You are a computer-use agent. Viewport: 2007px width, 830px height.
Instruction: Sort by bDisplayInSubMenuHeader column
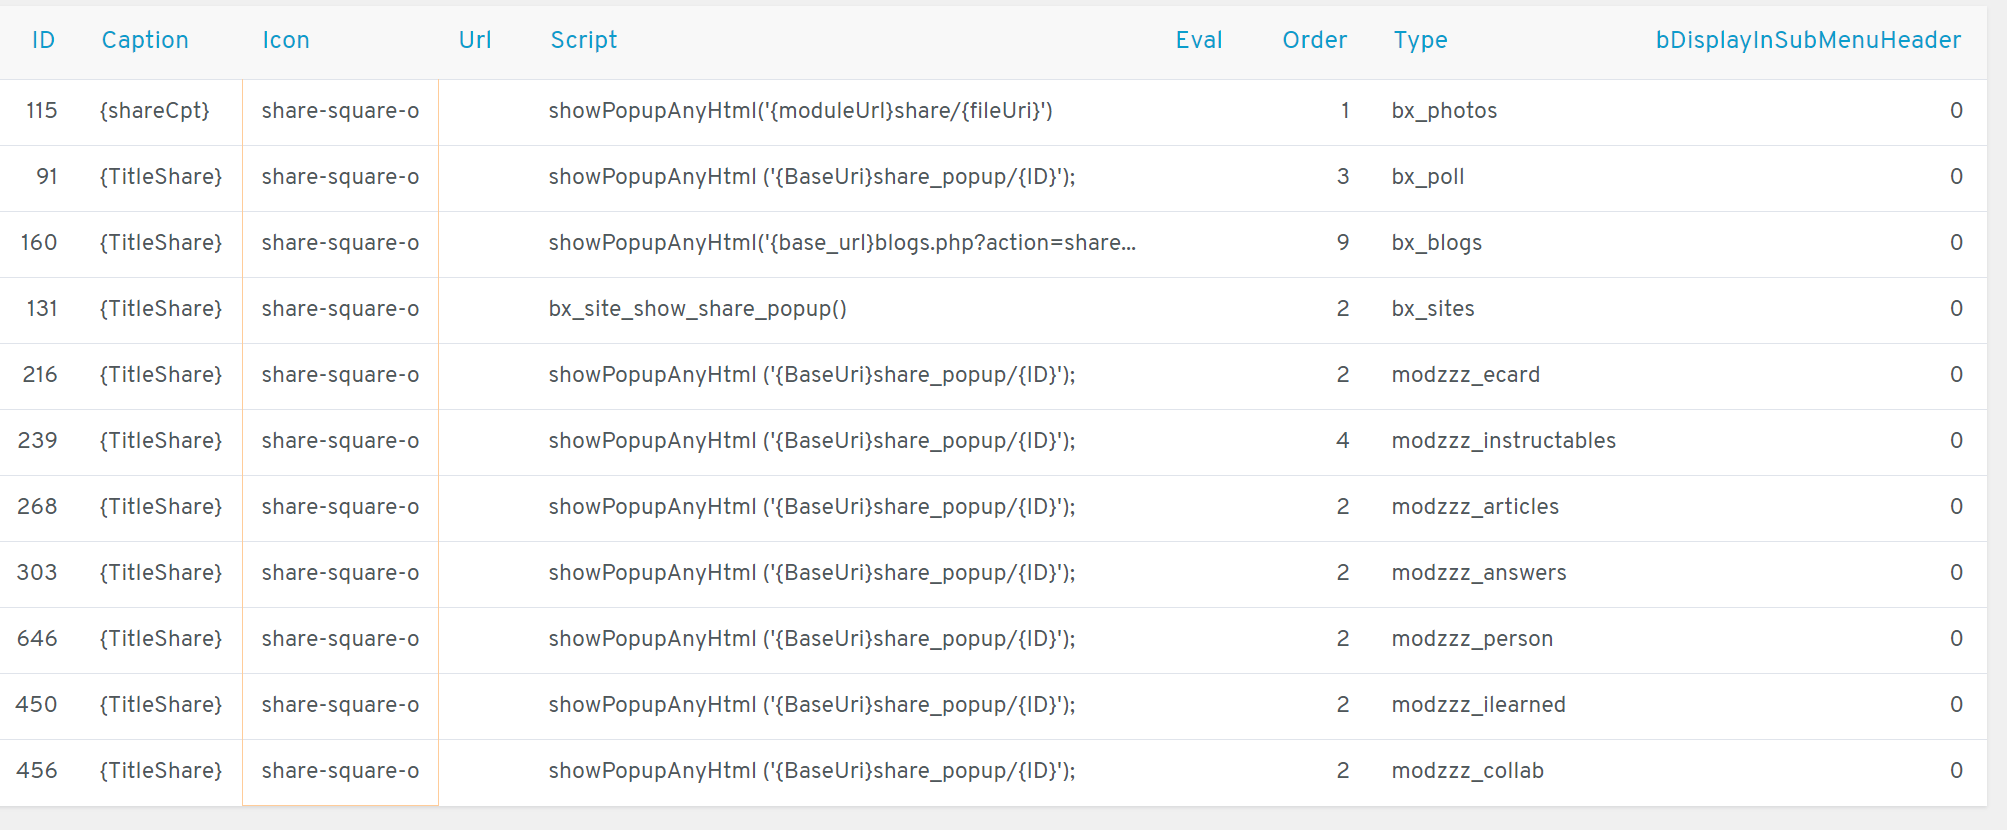[1808, 40]
